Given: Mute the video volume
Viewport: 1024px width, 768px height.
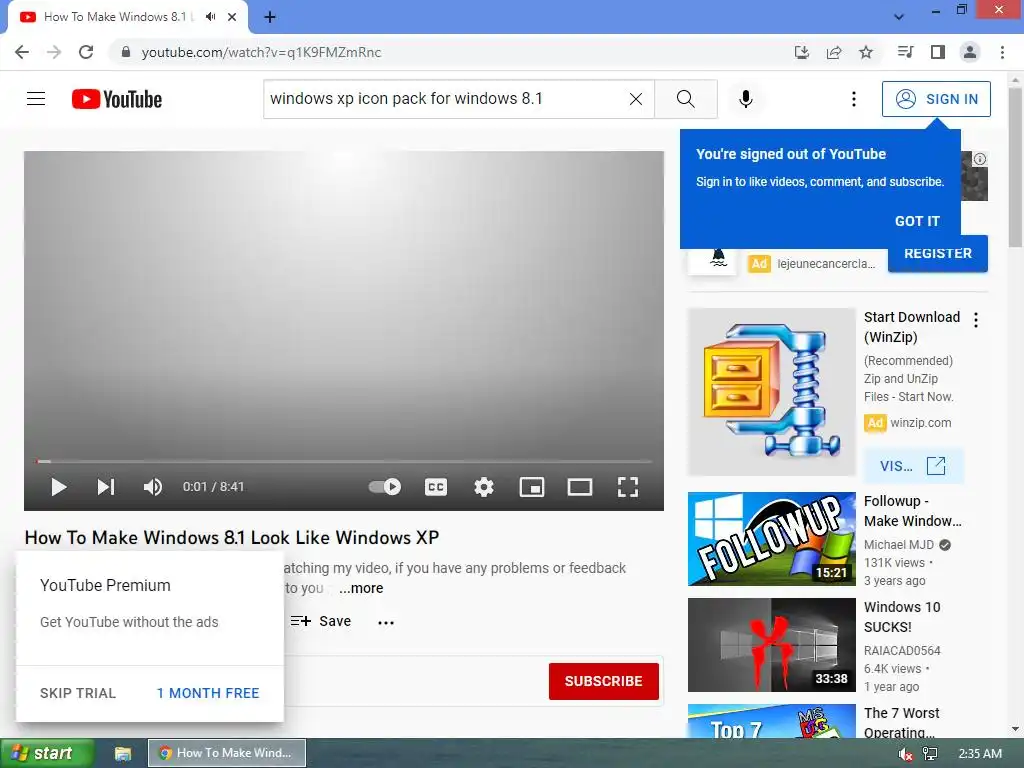Looking at the screenshot, I should pyautogui.click(x=153, y=487).
